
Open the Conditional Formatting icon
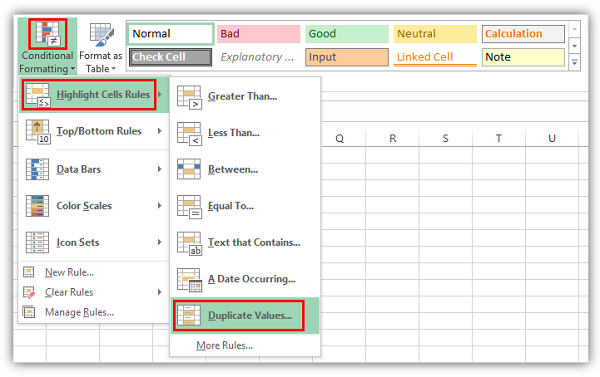click(48, 34)
